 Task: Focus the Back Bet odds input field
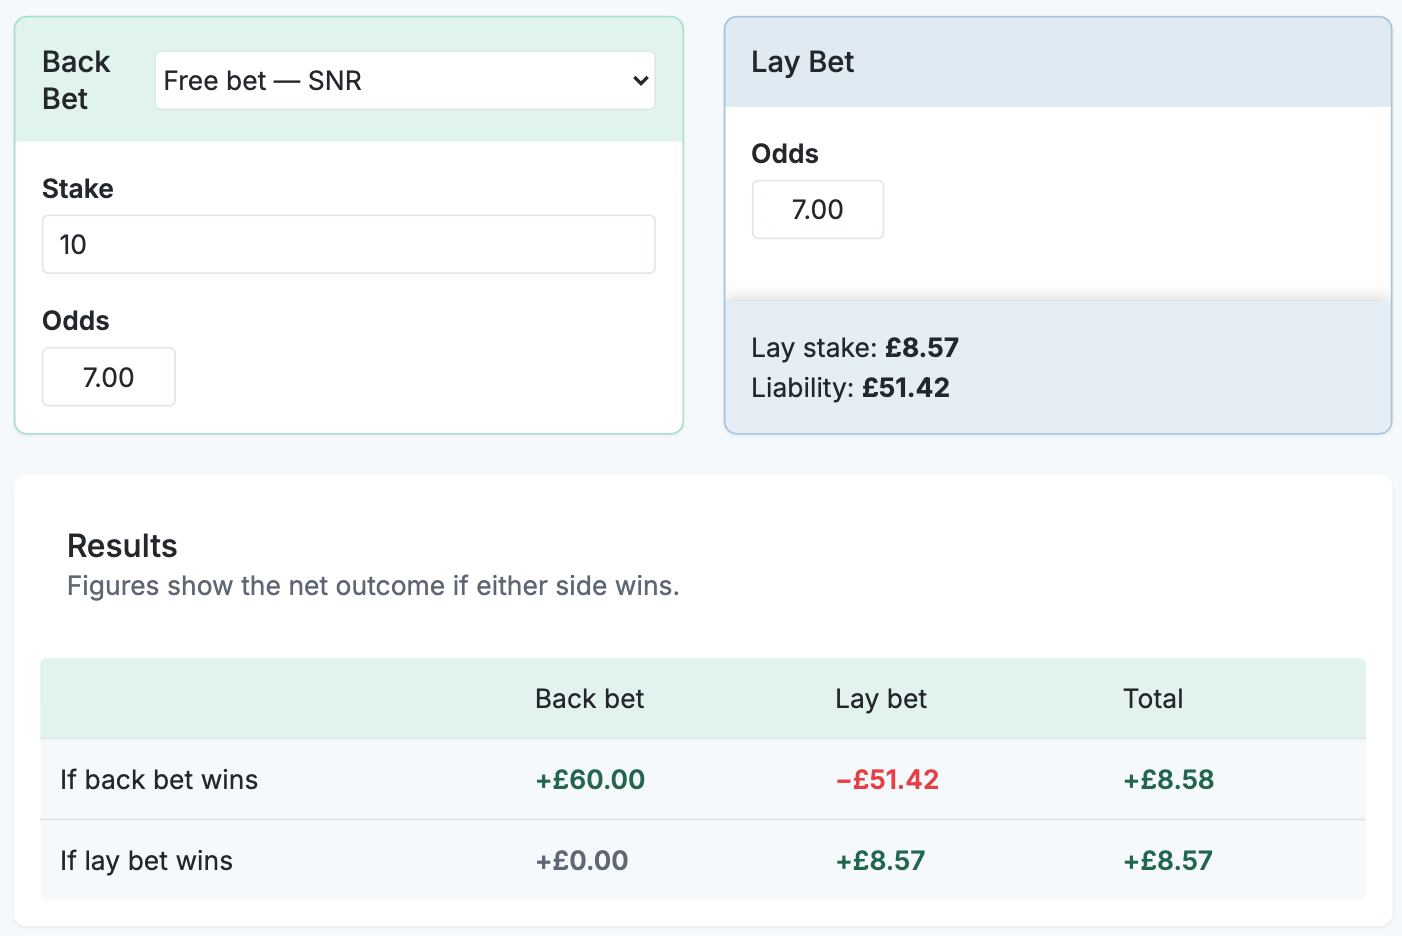[x=109, y=377]
